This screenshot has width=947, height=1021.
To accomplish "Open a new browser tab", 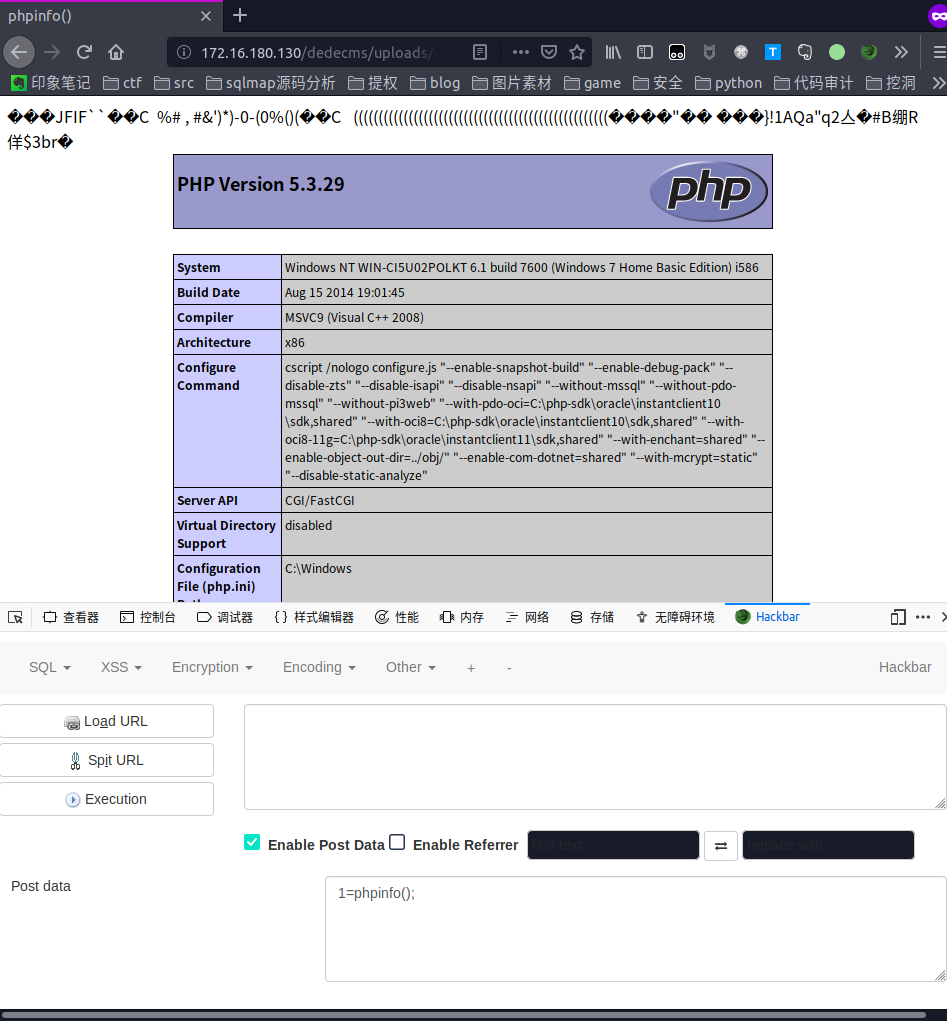I will (240, 15).
